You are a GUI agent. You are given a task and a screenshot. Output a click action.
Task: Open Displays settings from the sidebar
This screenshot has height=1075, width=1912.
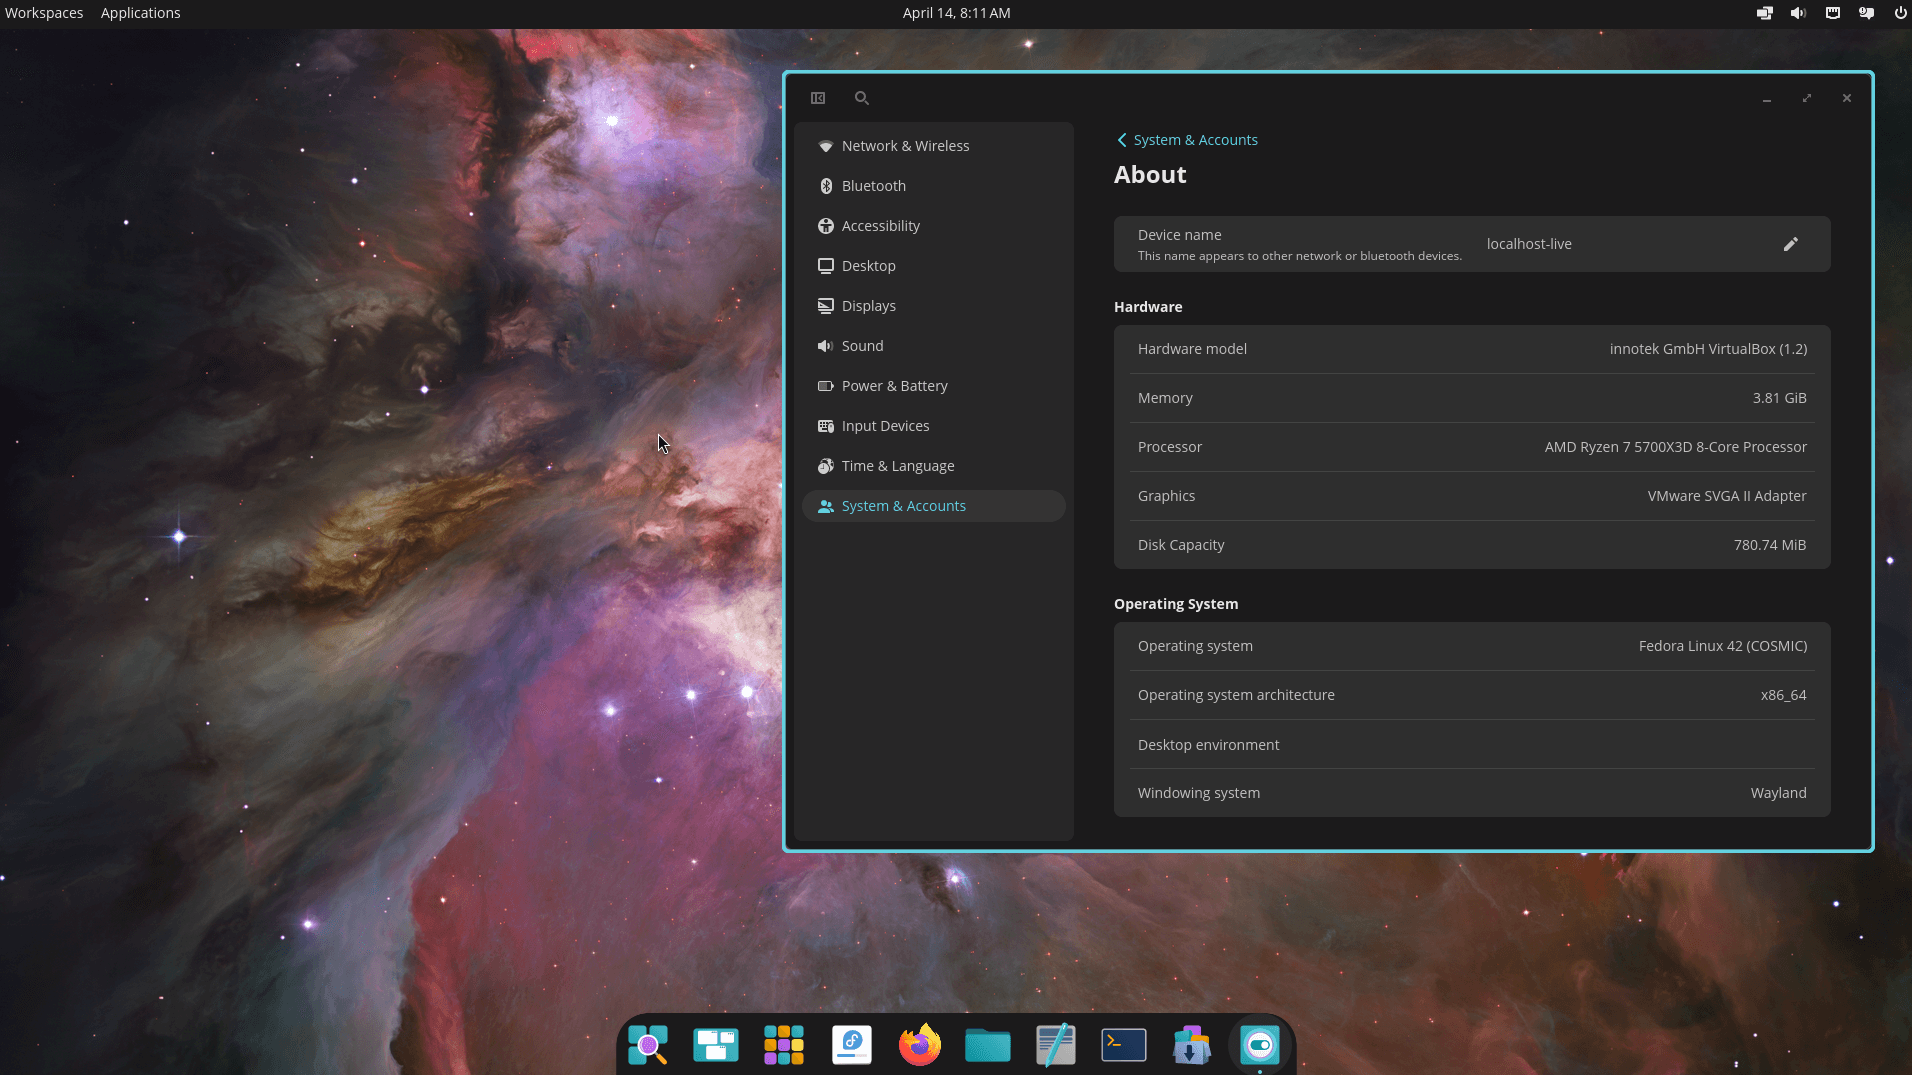click(868, 305)
